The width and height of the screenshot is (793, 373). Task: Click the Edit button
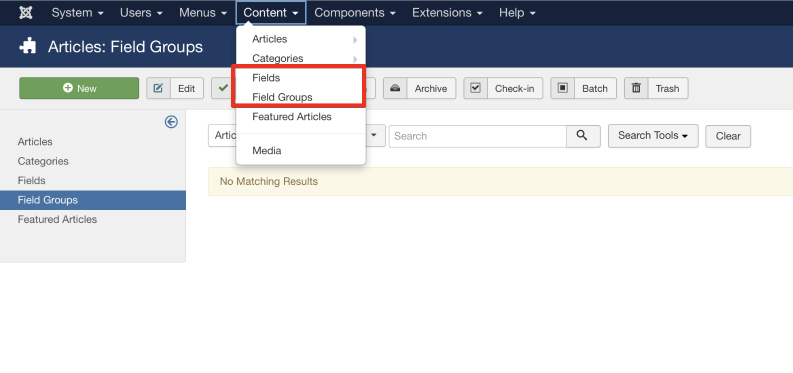pyautogui.click(x=175, y=88)
